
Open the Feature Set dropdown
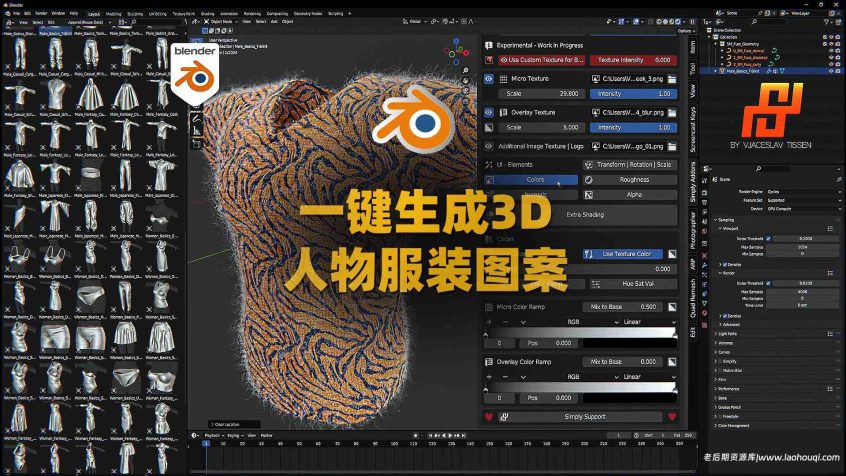tap(804, 200)
